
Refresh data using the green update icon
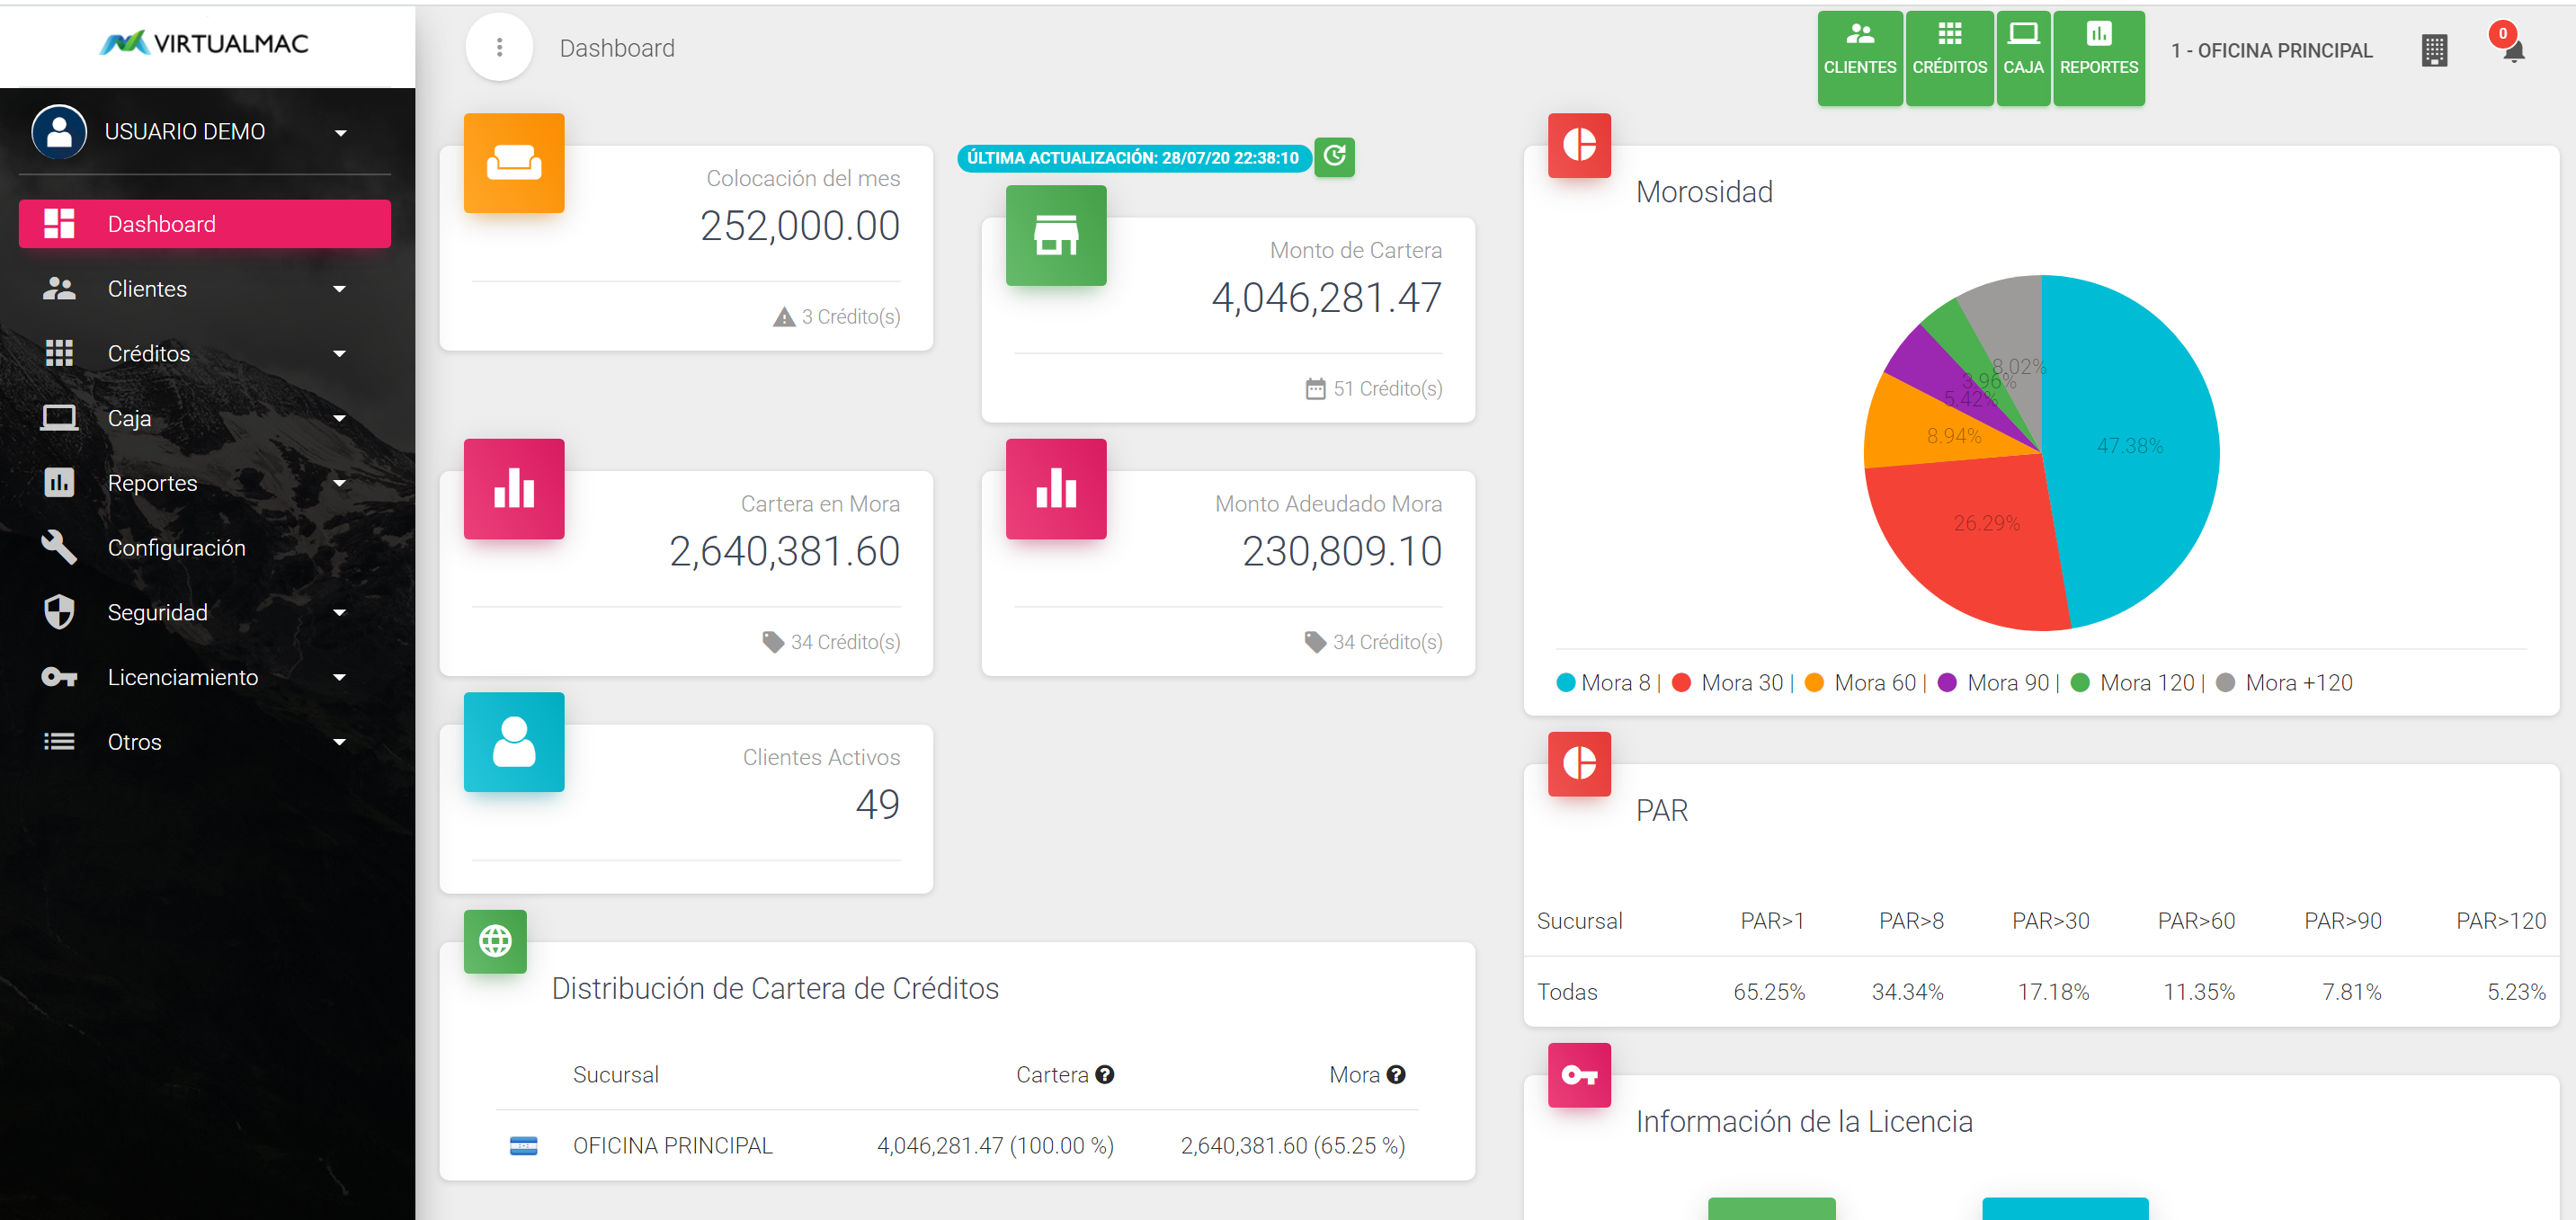point(1334,157)
